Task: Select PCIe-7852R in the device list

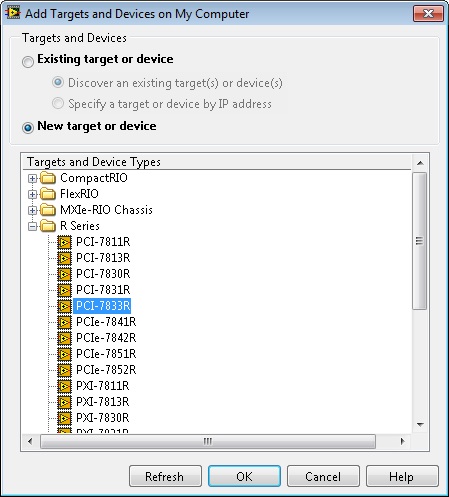Action: pyautogui.click(x=106, y=370)
